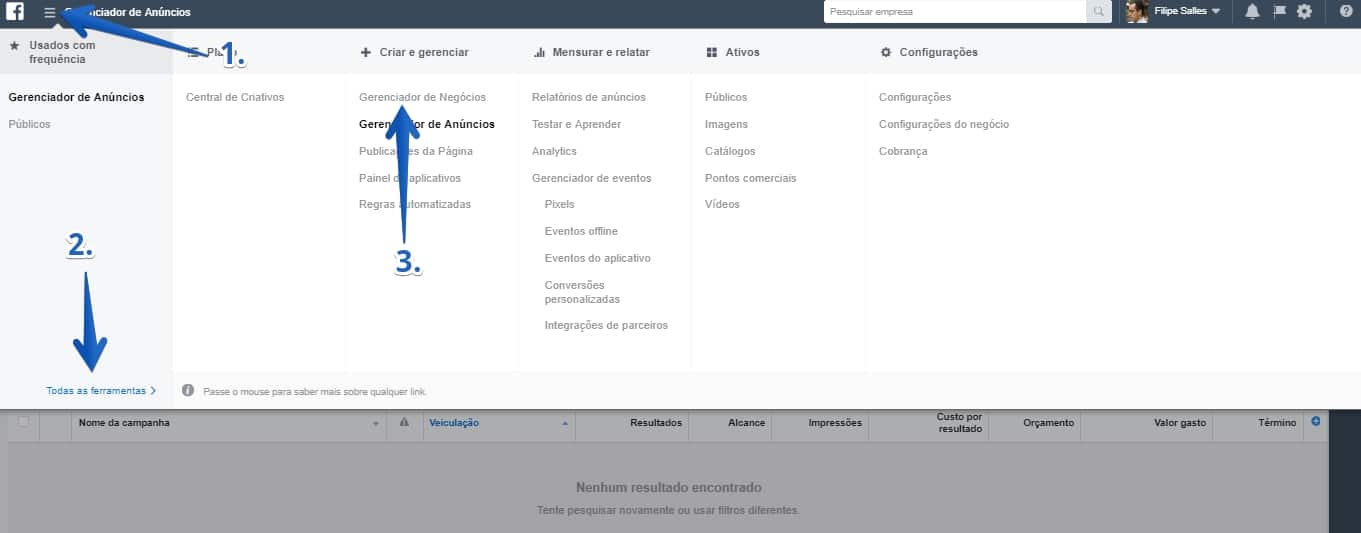Open Conversões personalizadas

click(582, 292)
